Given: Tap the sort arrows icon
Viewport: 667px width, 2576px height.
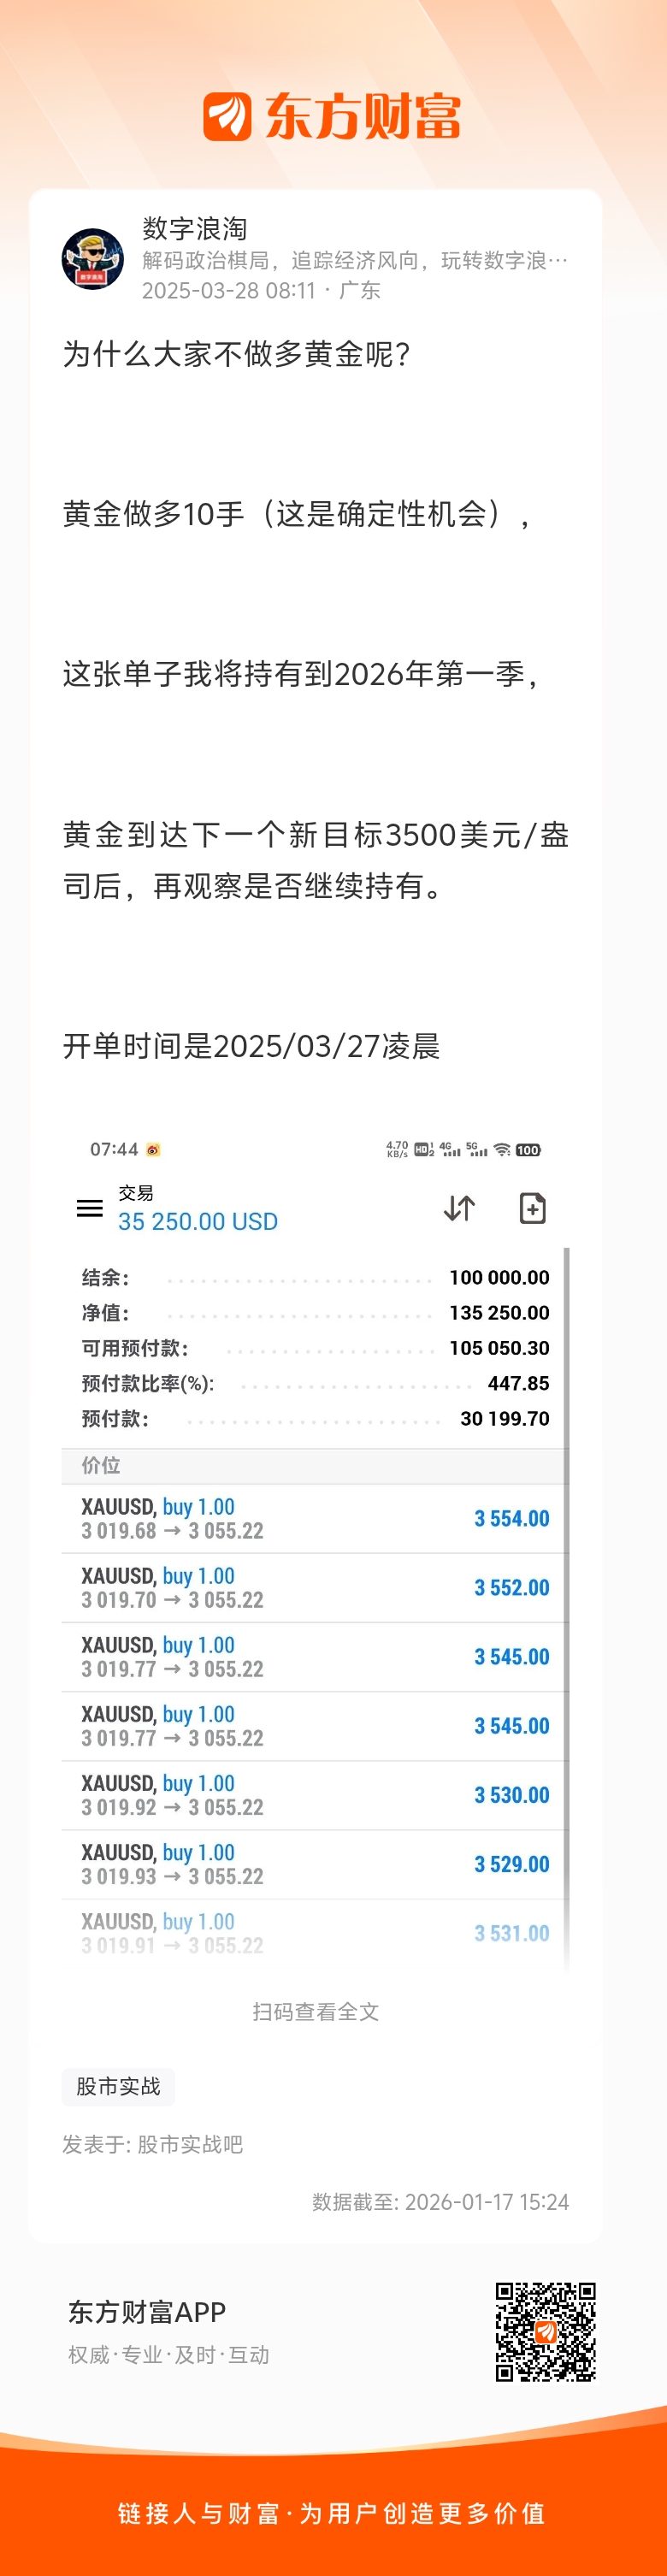Looking at the screenshot, I should [459, 1208].
